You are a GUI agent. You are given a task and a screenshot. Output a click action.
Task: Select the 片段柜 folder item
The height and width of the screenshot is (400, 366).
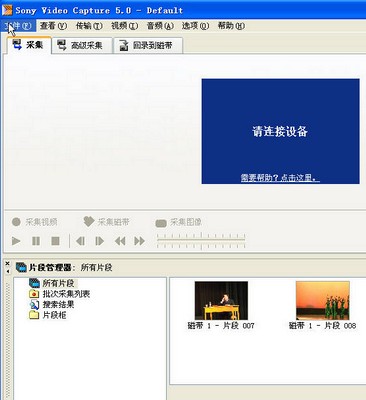[x=48, y=315]
